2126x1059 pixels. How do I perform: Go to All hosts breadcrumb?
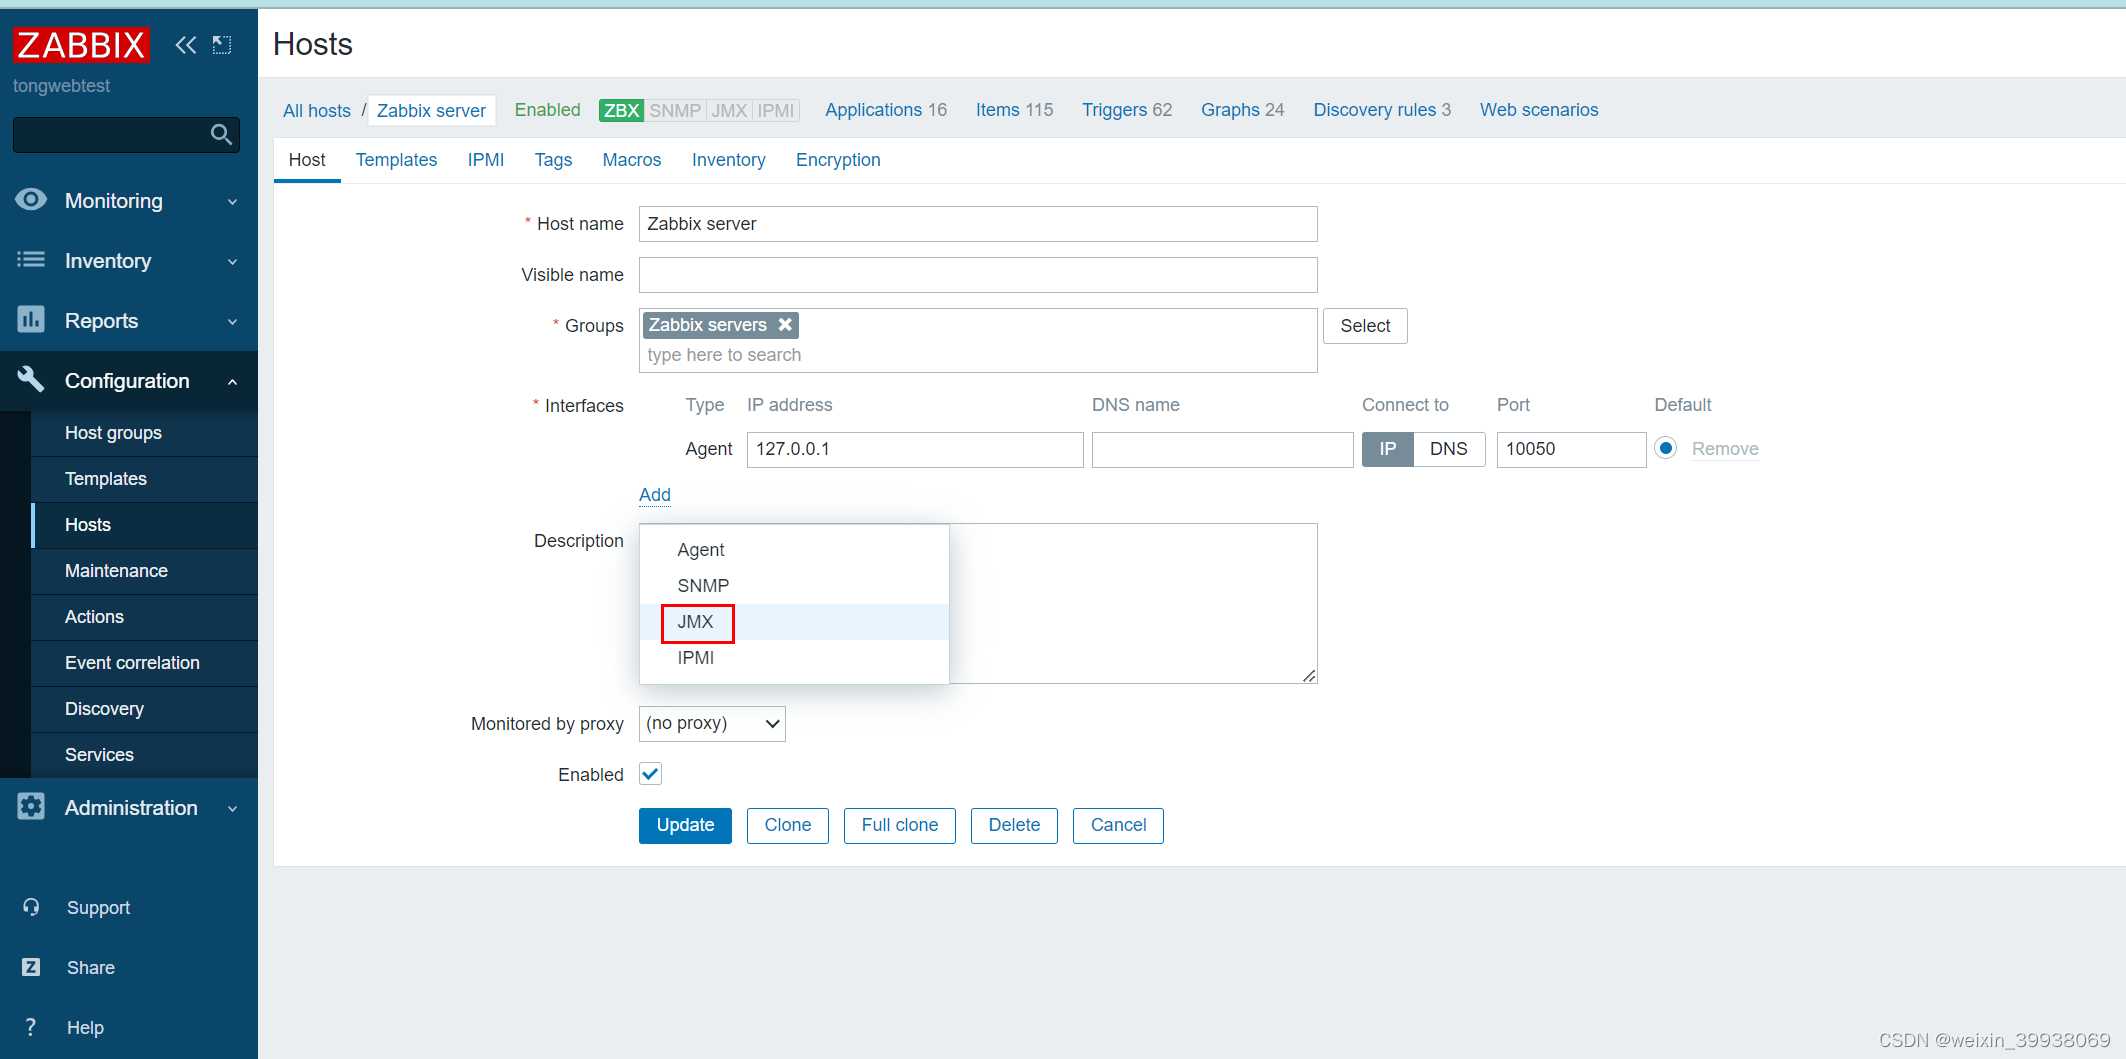coord(317,110)
